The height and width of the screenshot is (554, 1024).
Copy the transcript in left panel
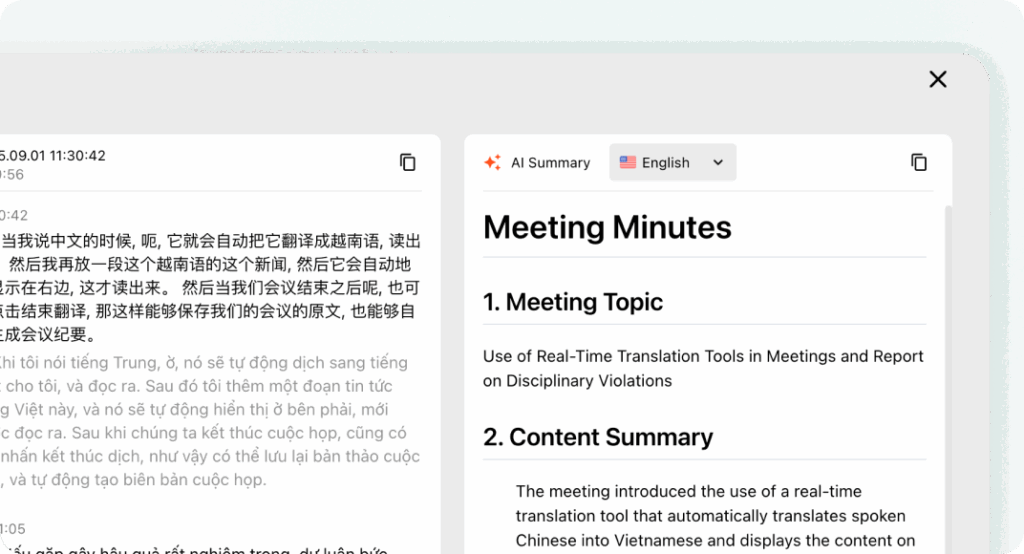[408, 162]
